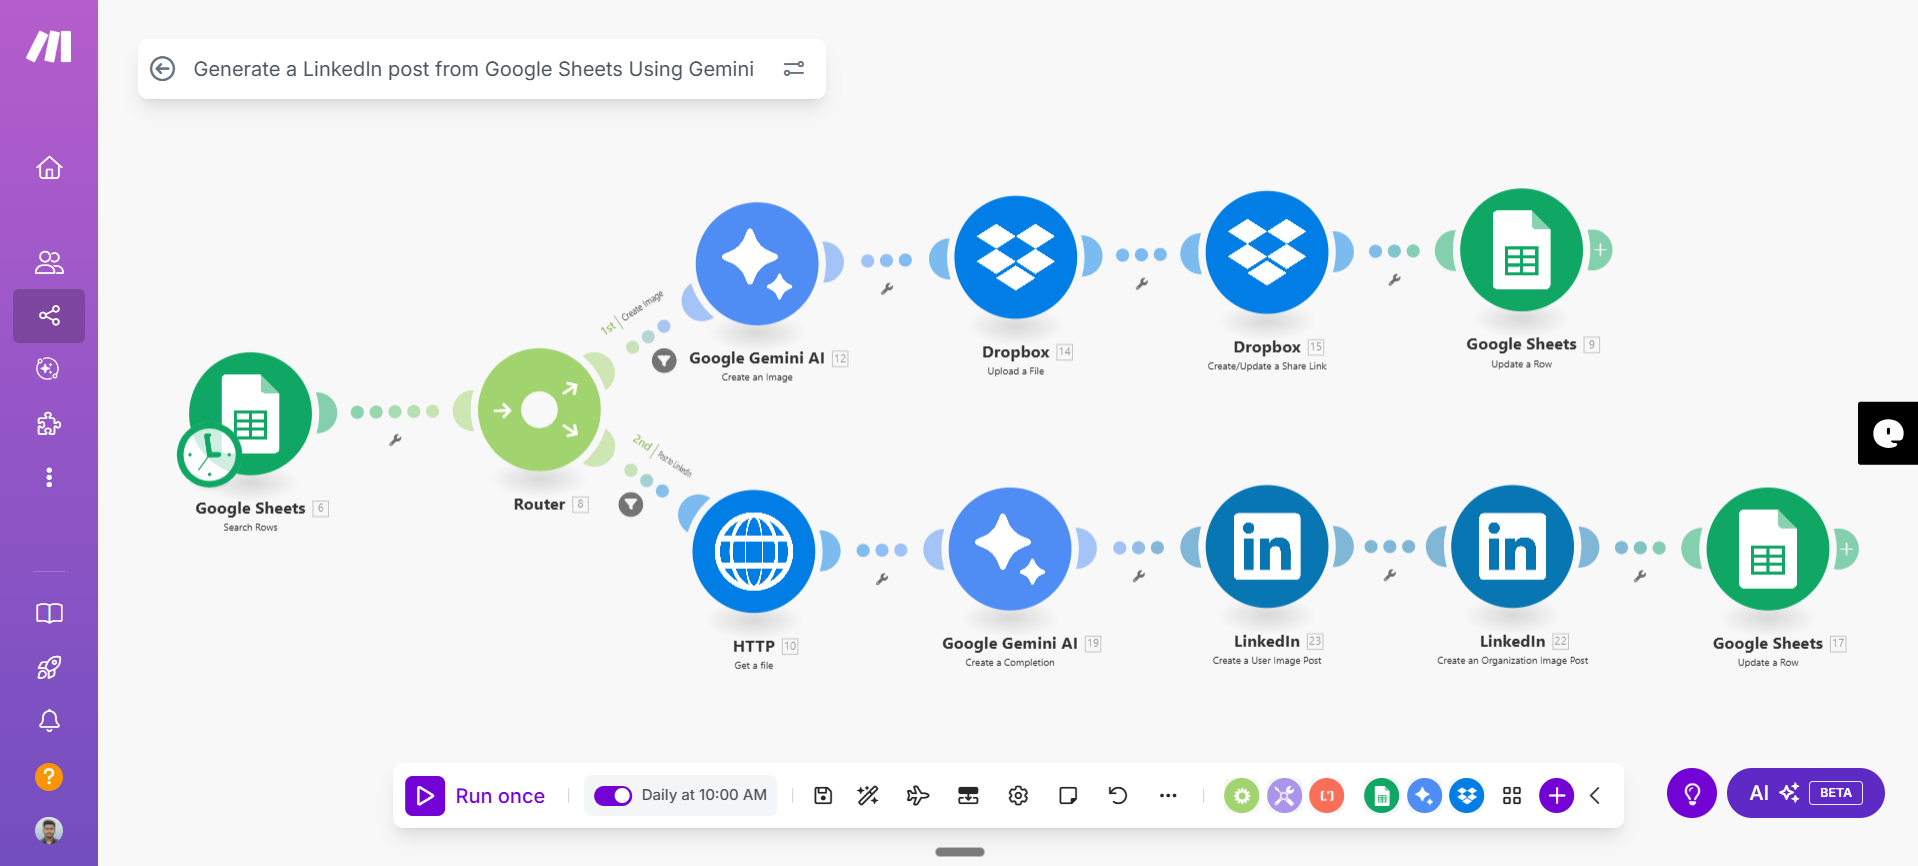The height and width of the screenshot is (866, 1918).
Task: Select Google Gemini AI favorite in toolbar
Action: (x=1424, y=796)
